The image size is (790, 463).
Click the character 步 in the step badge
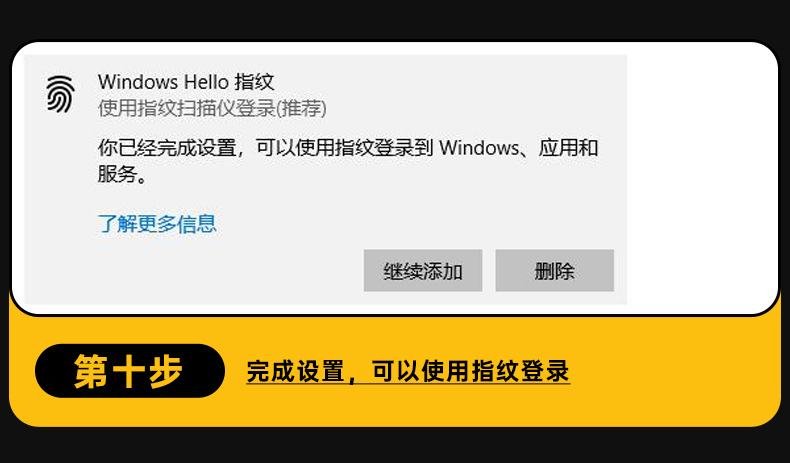pyautogui.click(x=166, y=371)
